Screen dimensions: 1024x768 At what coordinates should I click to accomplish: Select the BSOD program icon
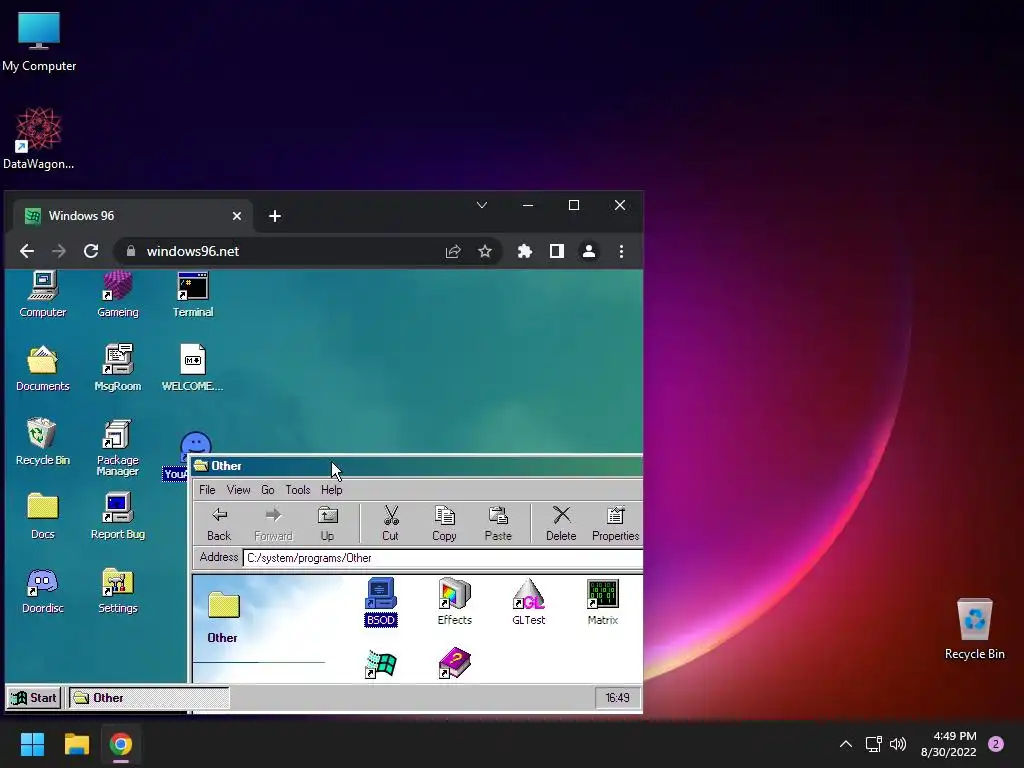click(381, 602)
